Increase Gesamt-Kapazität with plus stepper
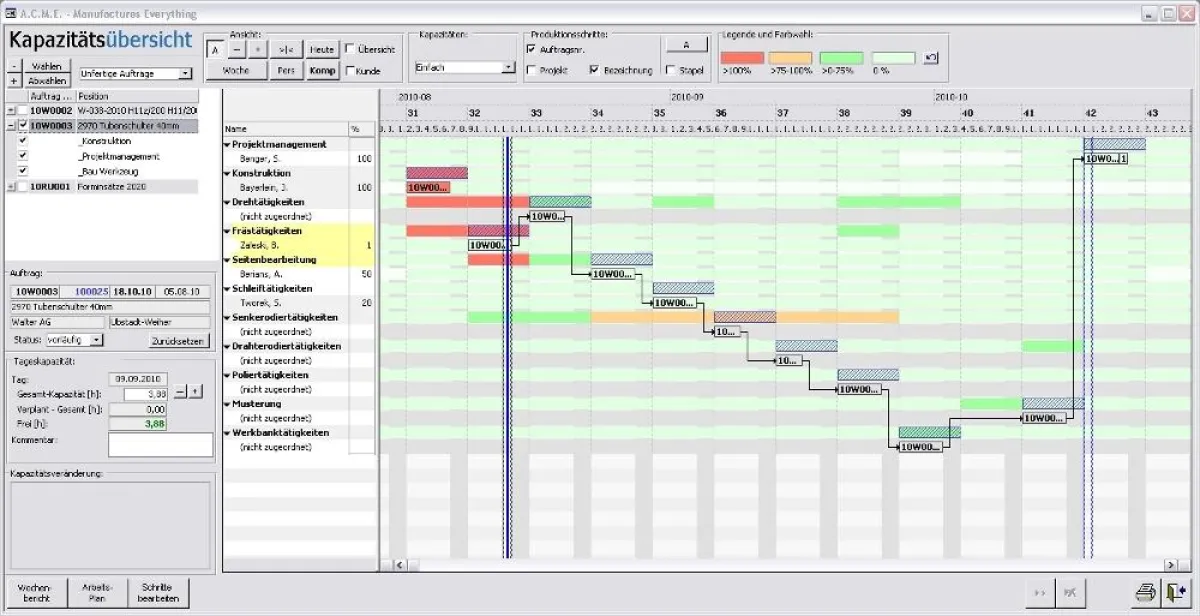1200x616 pixels. click(x=196, y=393)
